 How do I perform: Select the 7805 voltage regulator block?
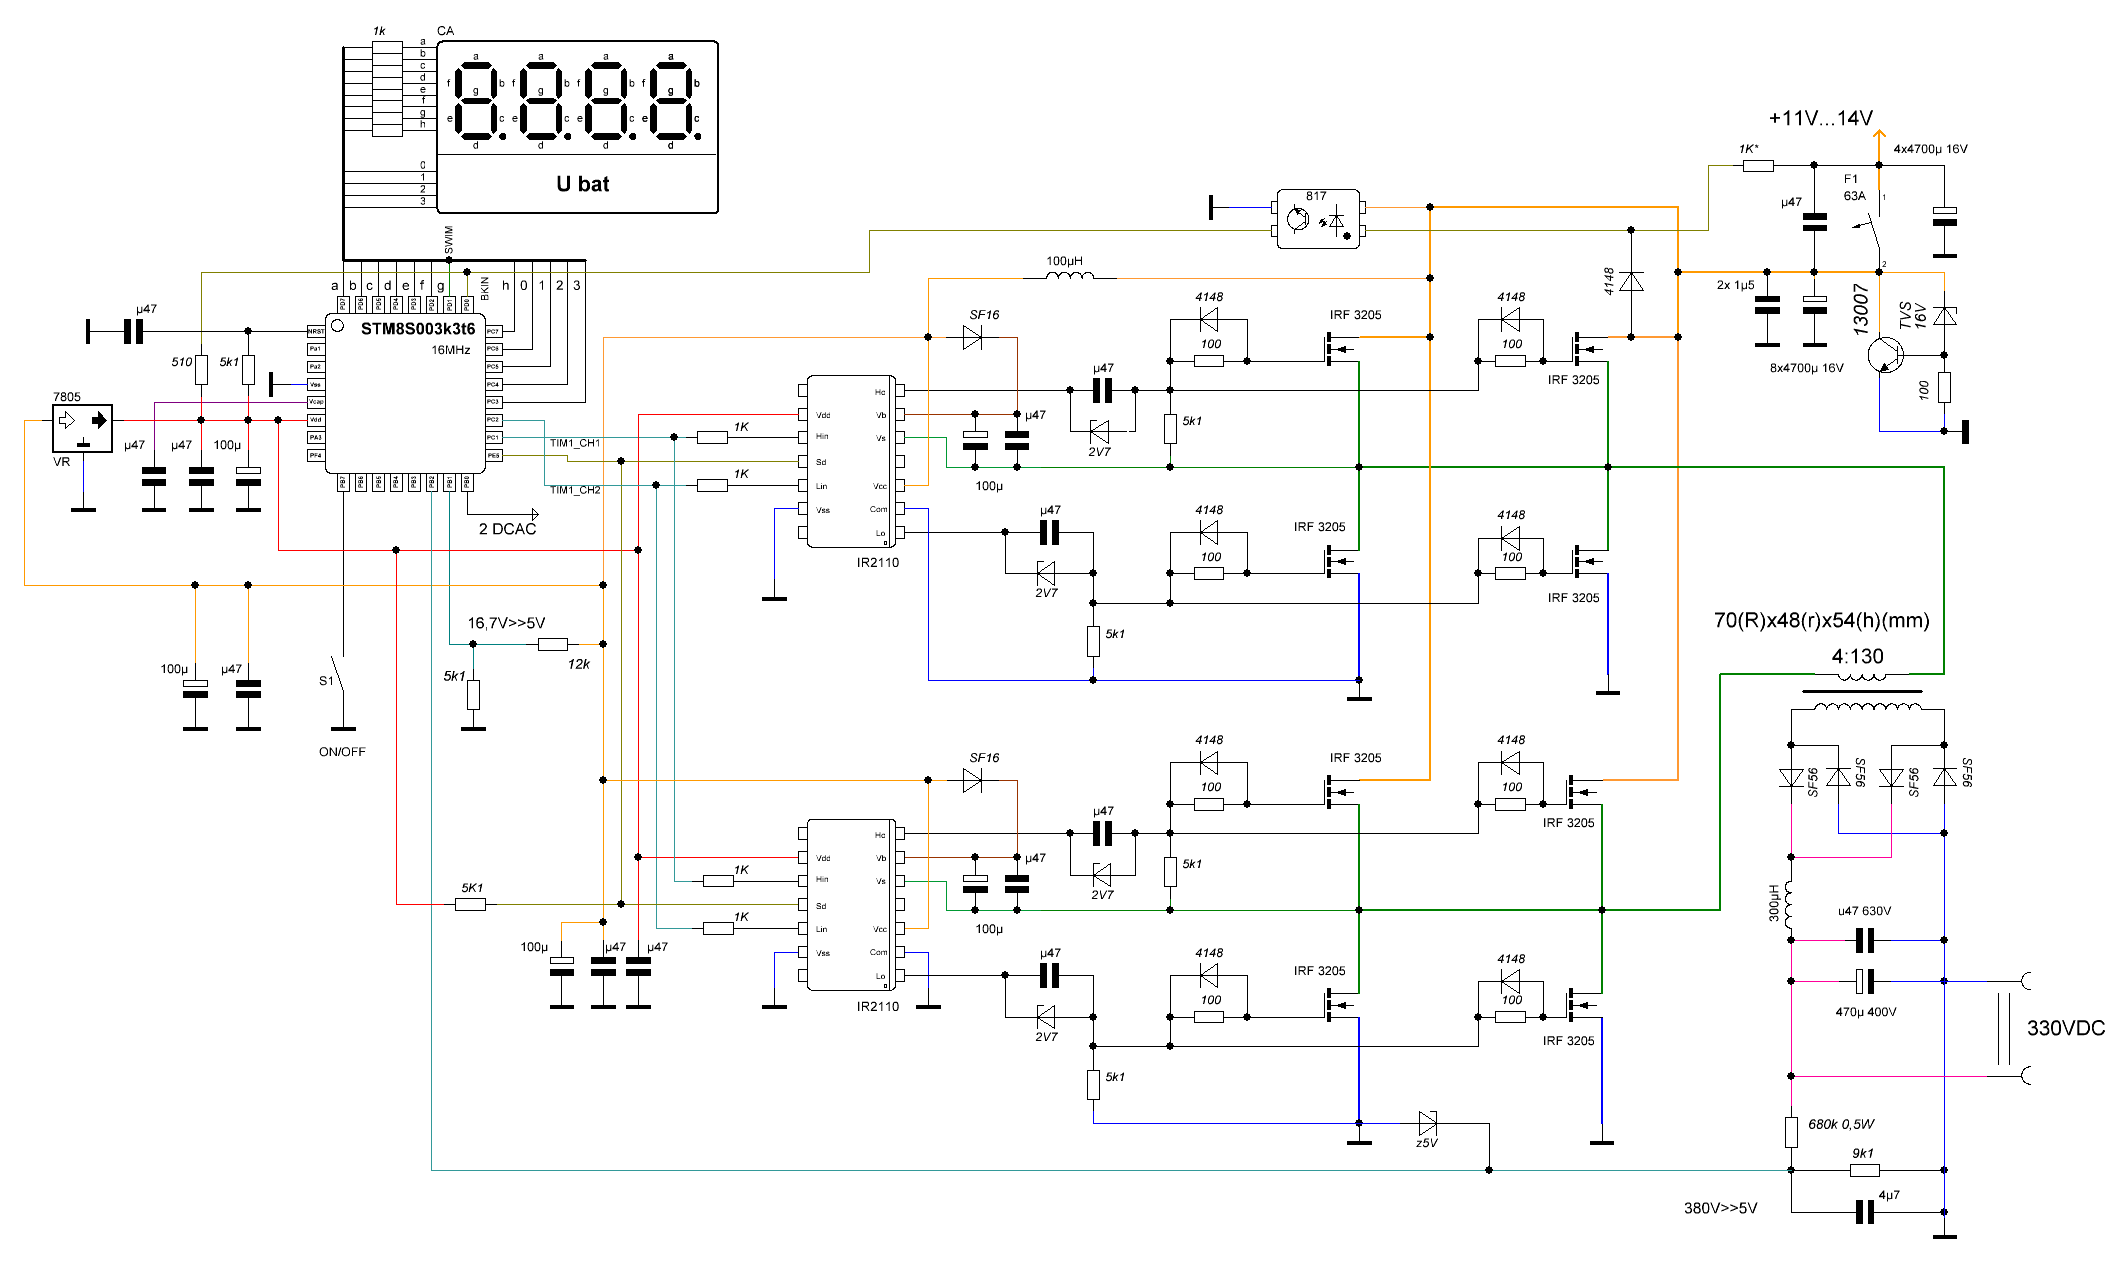(x=82, y=428)
